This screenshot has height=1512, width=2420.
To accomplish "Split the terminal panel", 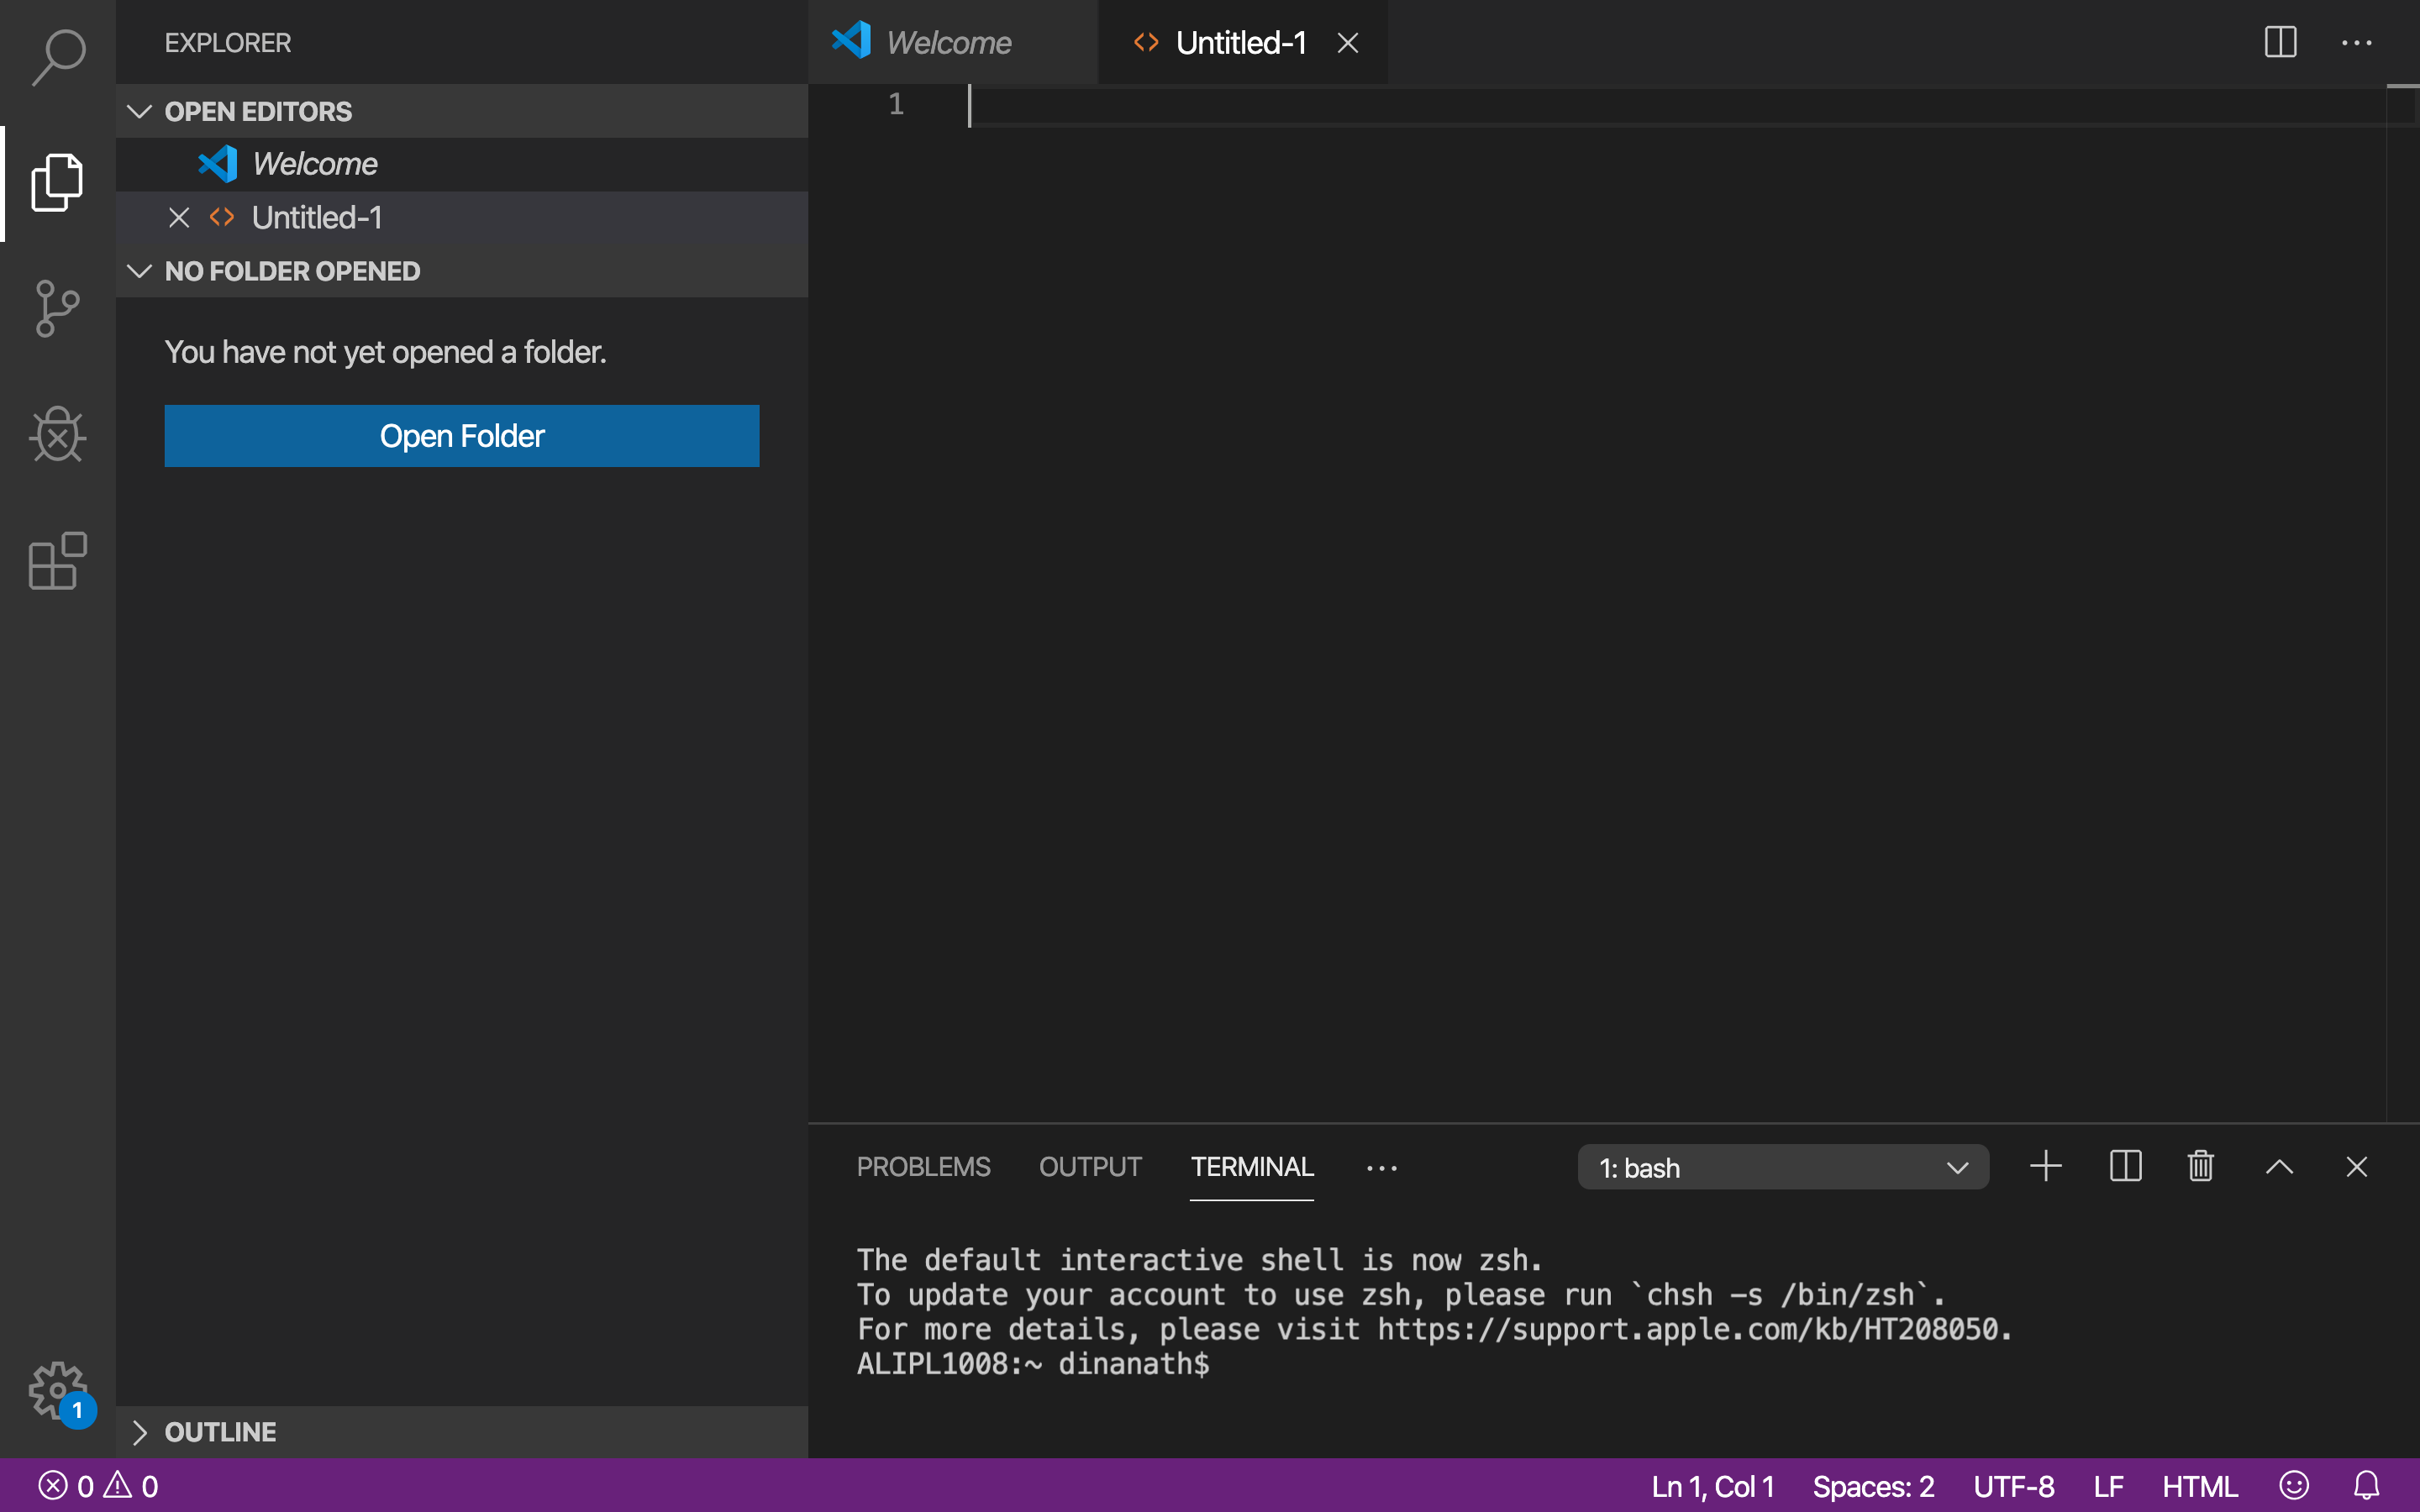I will click(2125, 1166).
